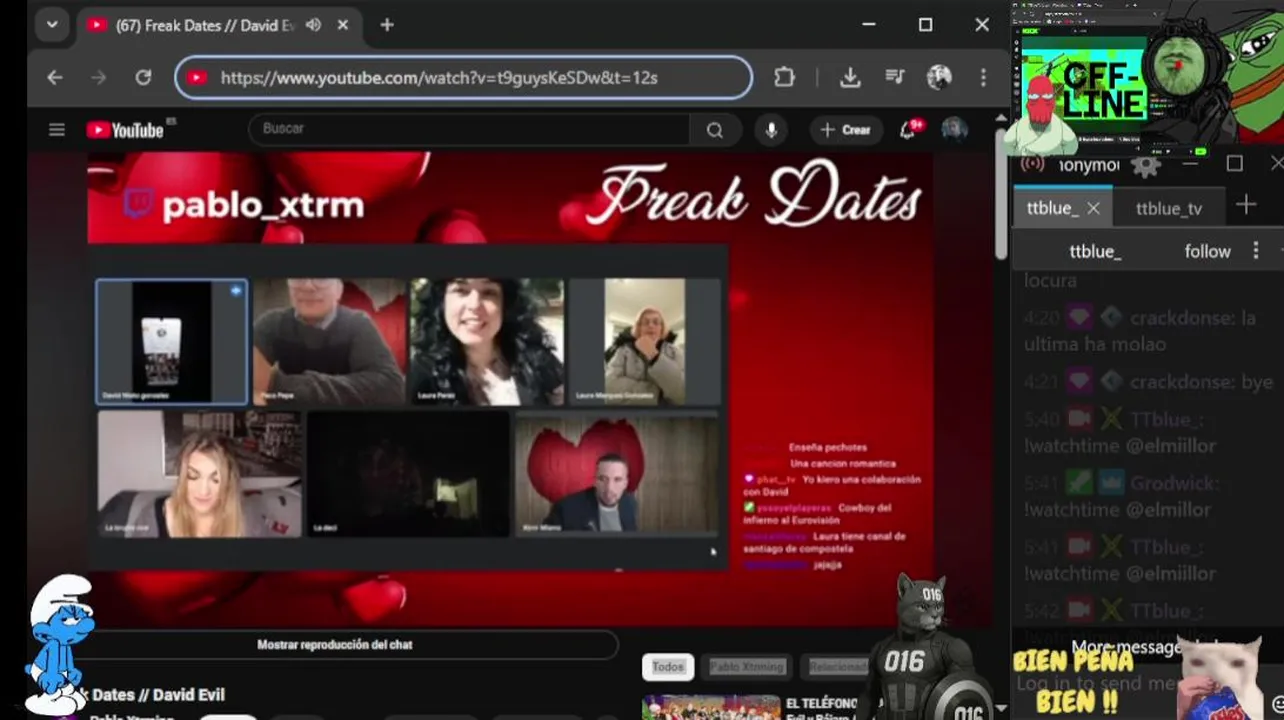Image resolution: width=1284 pixels, height=720 pixels.
Task: Open the browser media controls icon
Action: point(894,78)
